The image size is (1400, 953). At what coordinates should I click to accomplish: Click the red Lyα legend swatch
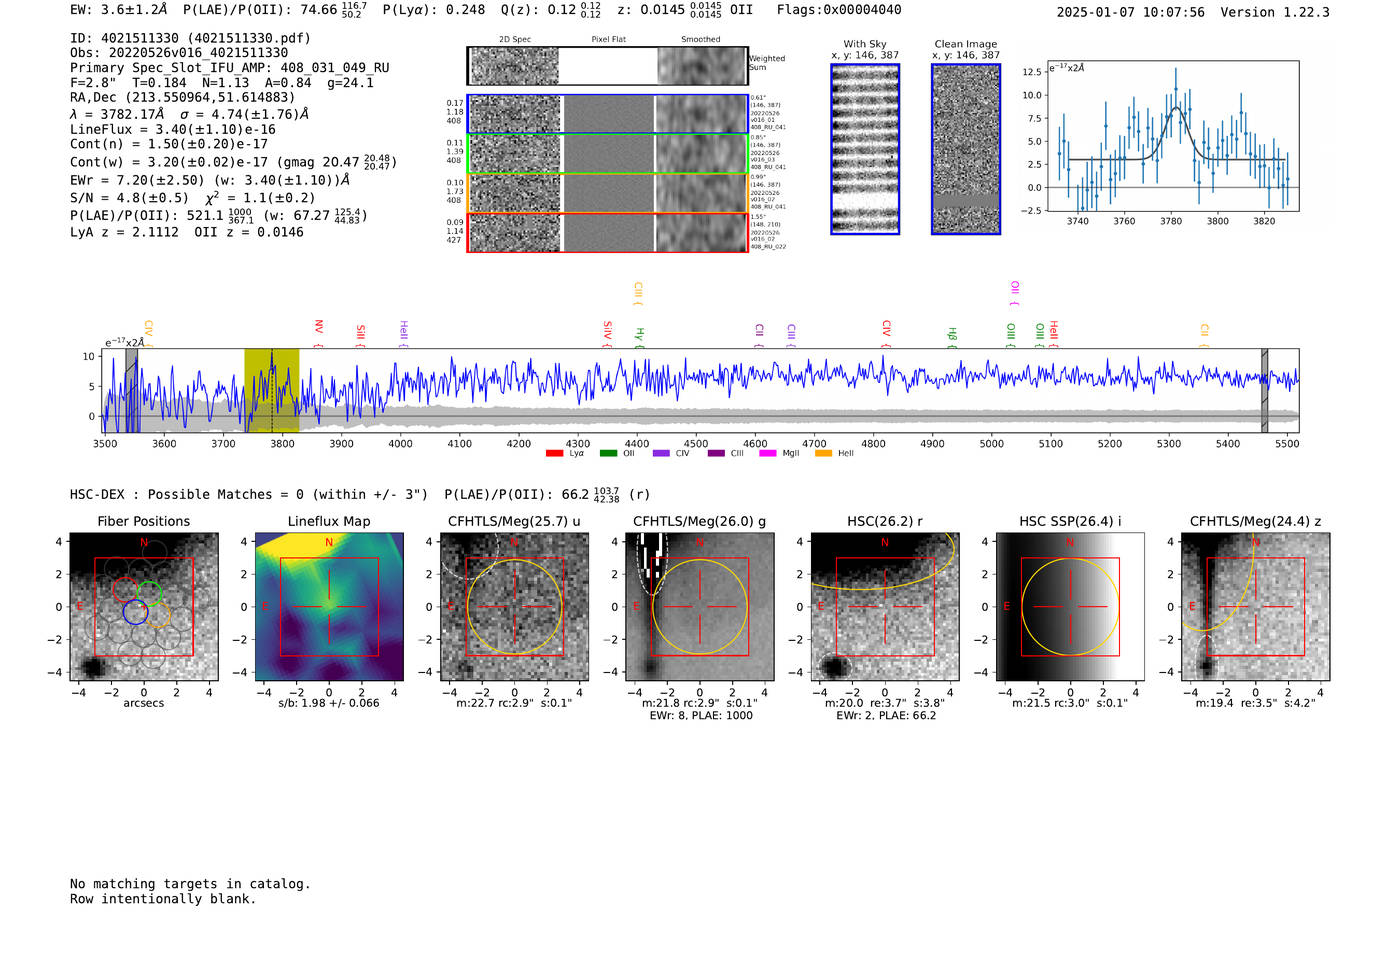554,454
